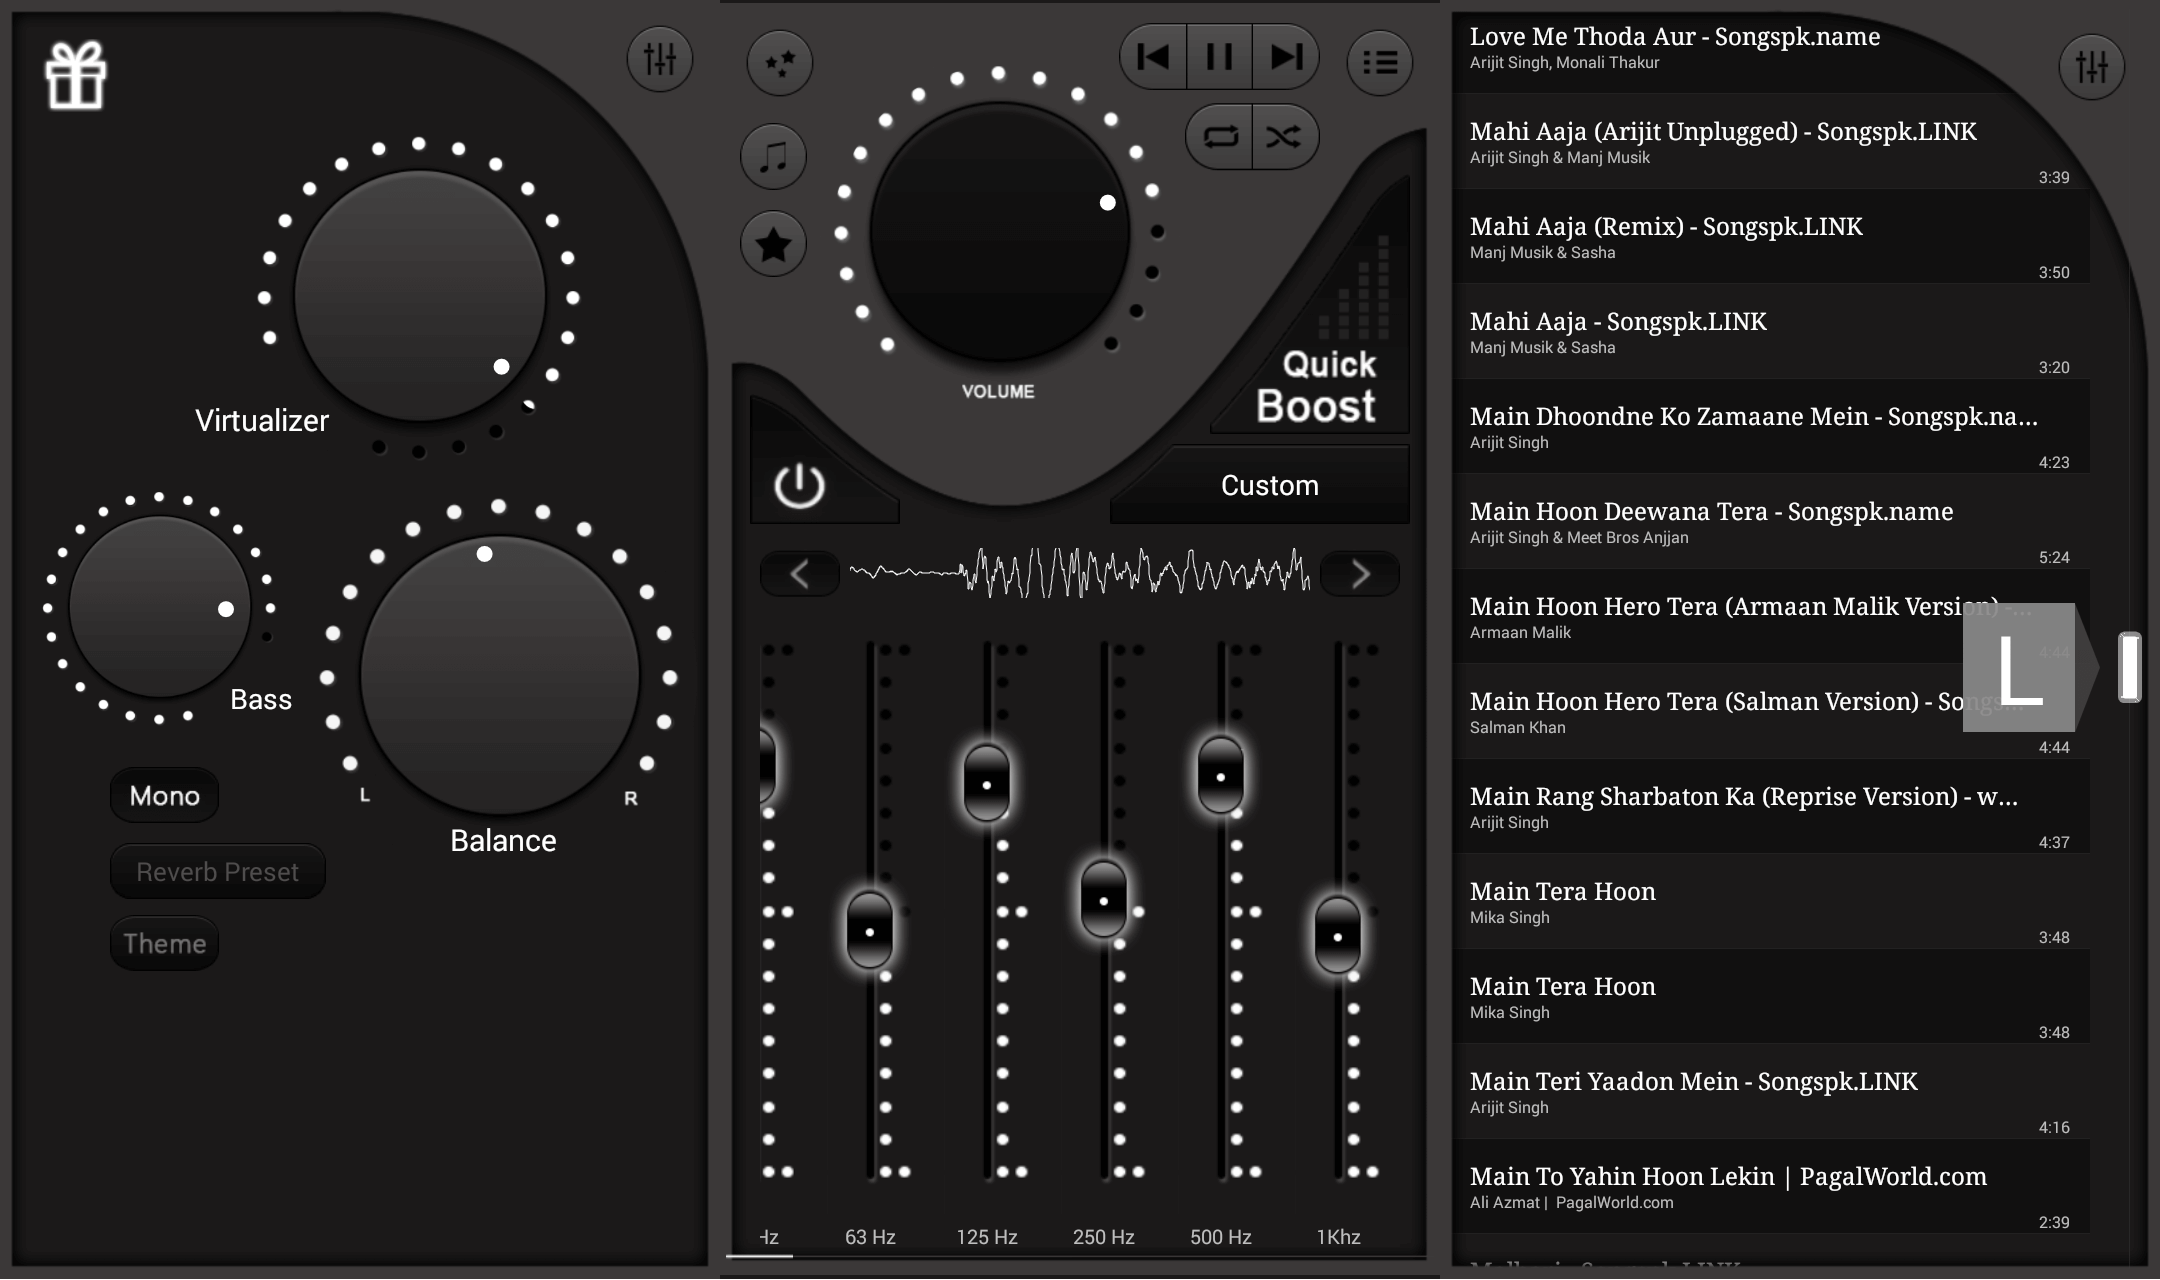The image size is (2160, 1280).
Task: Enable Mono audio output
Action: (164, 796)
